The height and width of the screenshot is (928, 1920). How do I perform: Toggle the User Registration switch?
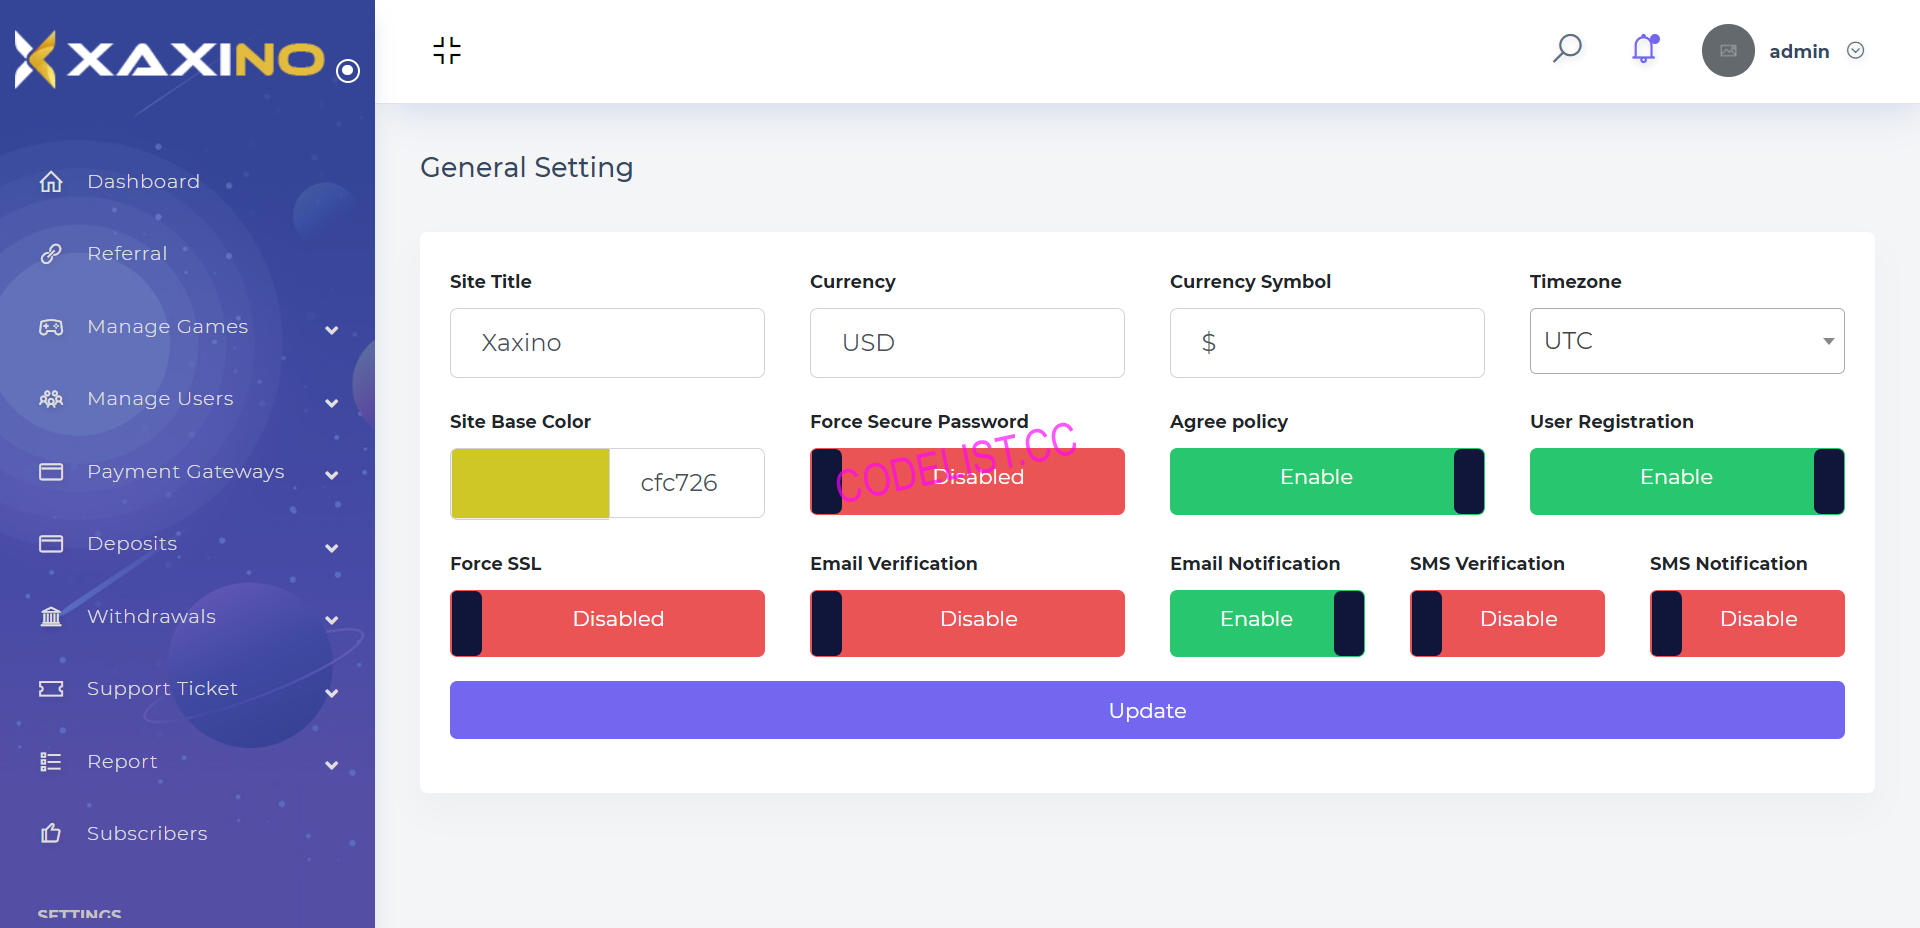1687,481
